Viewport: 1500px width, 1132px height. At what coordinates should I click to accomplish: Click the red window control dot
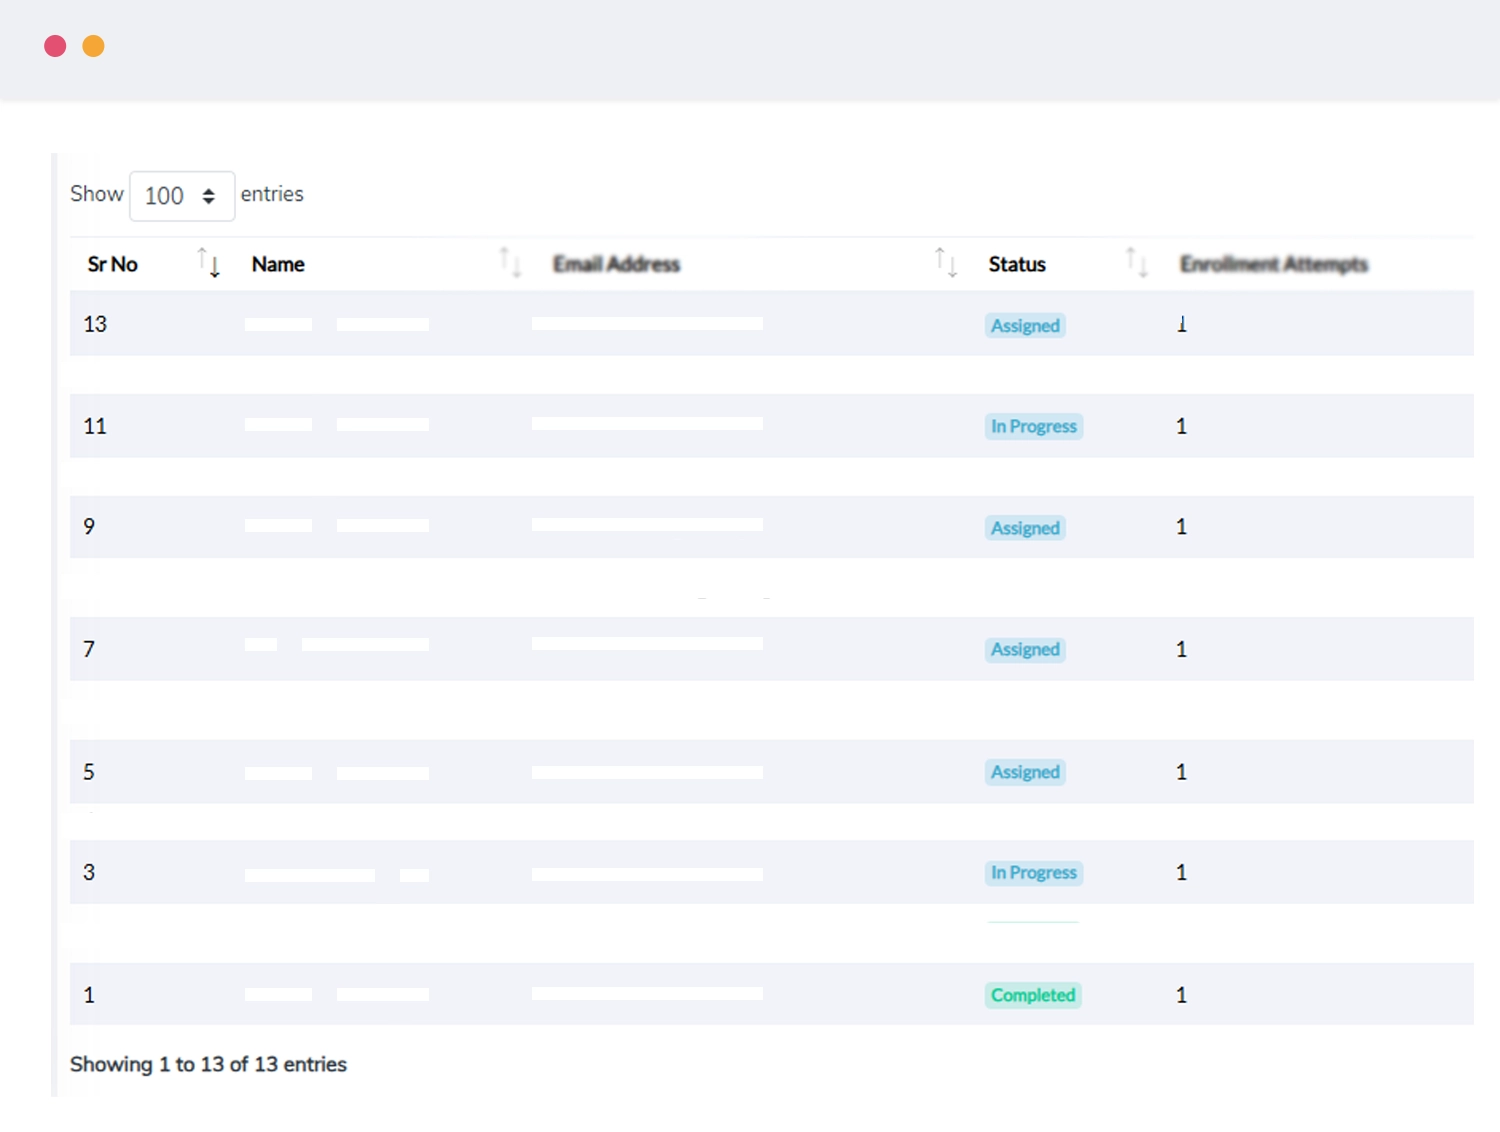click(x=55, y=46)
